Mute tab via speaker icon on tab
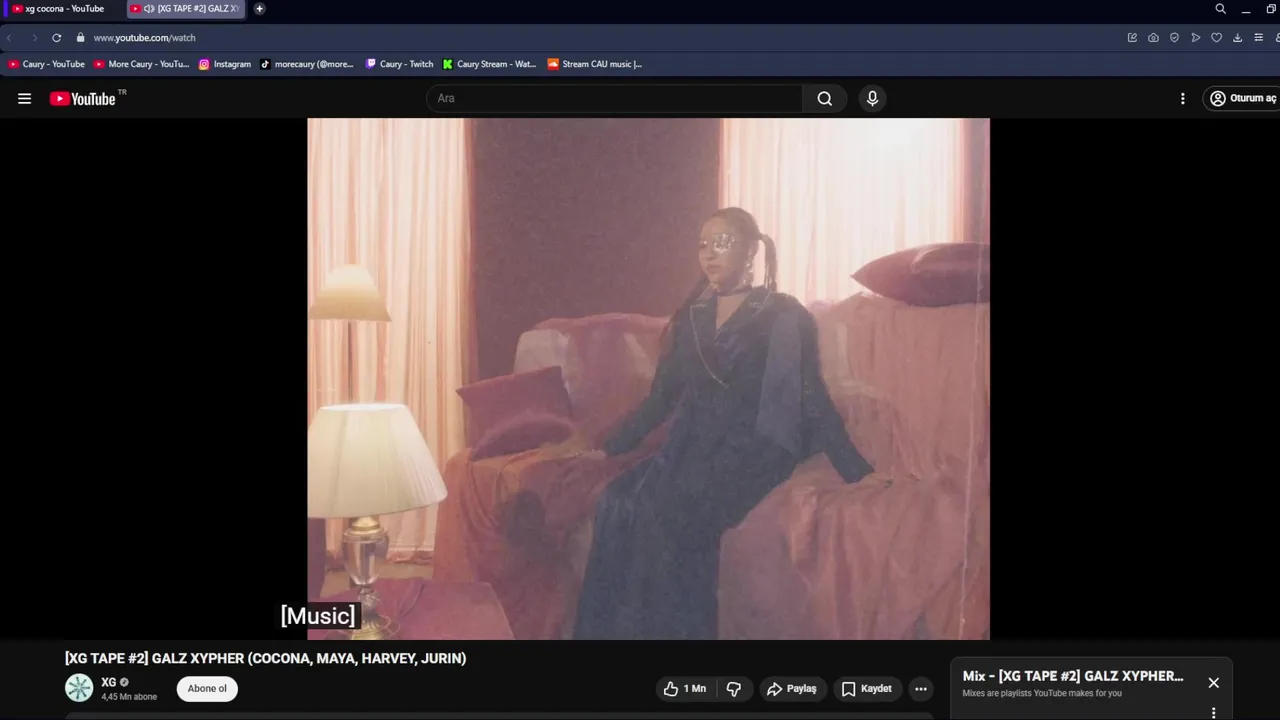Screen dimensions: 1280x720 148,9
